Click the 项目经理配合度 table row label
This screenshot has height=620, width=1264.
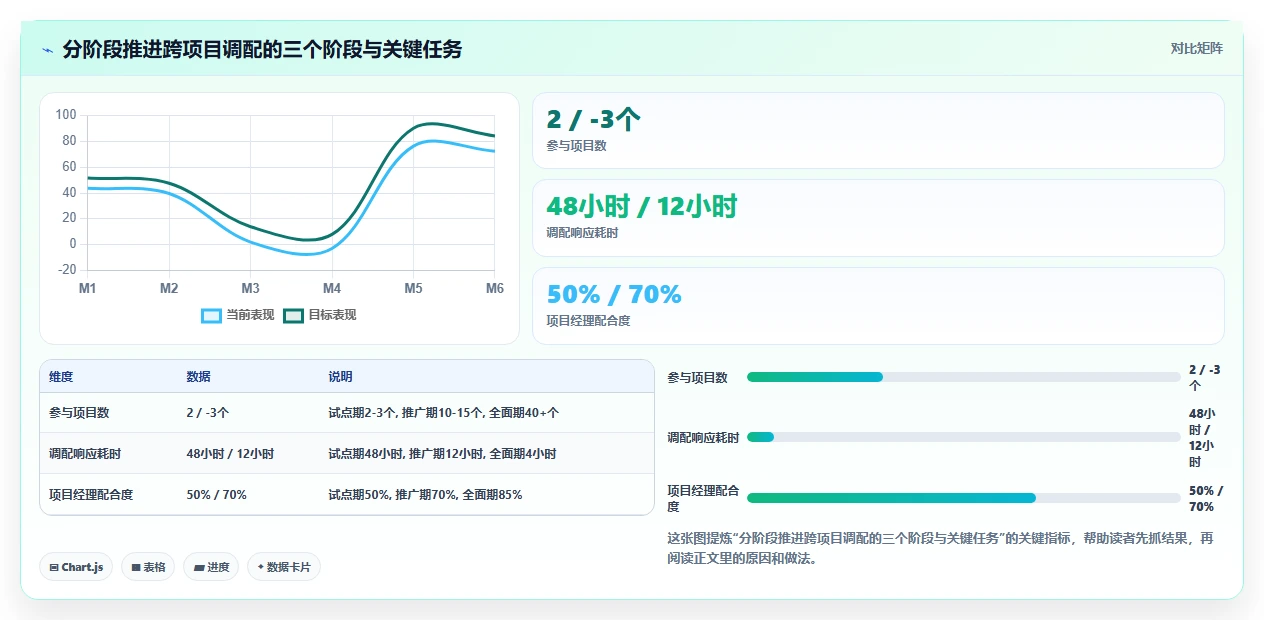(91, 494)
